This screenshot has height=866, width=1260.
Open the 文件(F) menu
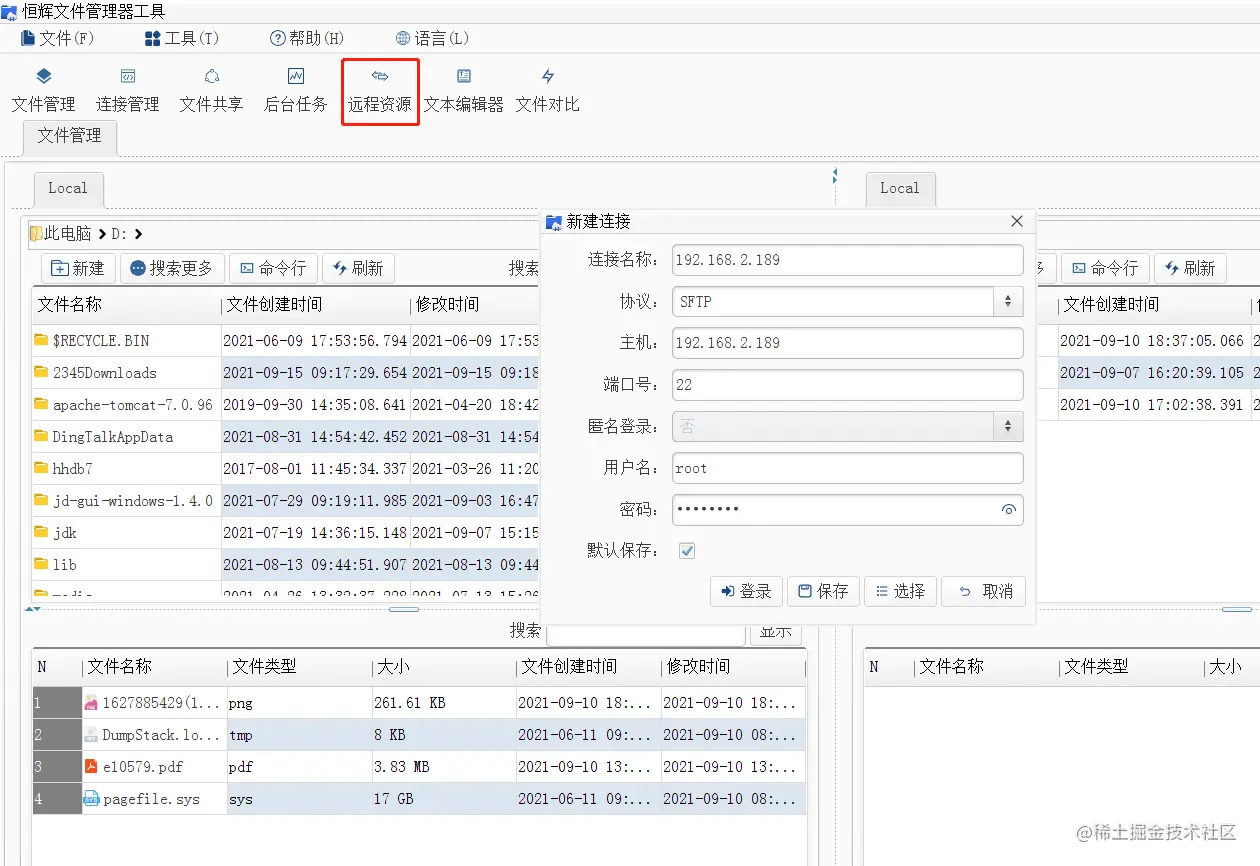57,38
